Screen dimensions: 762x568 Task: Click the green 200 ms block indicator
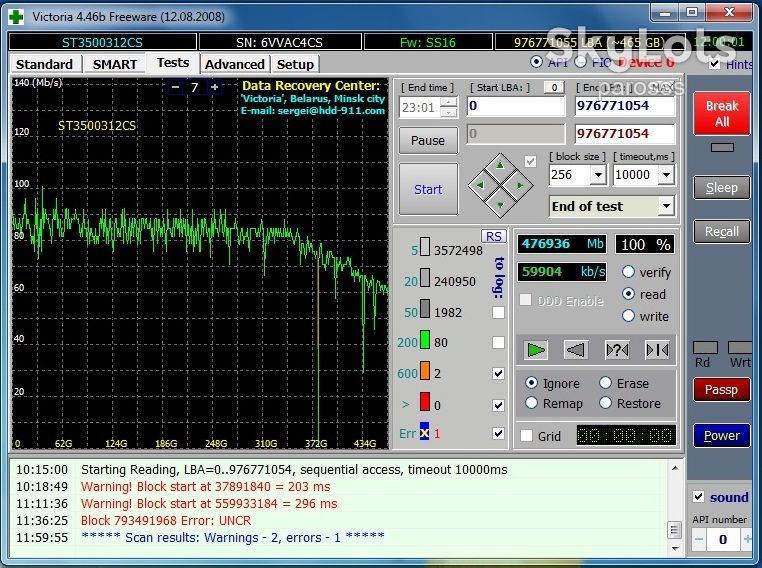[425, 339]
